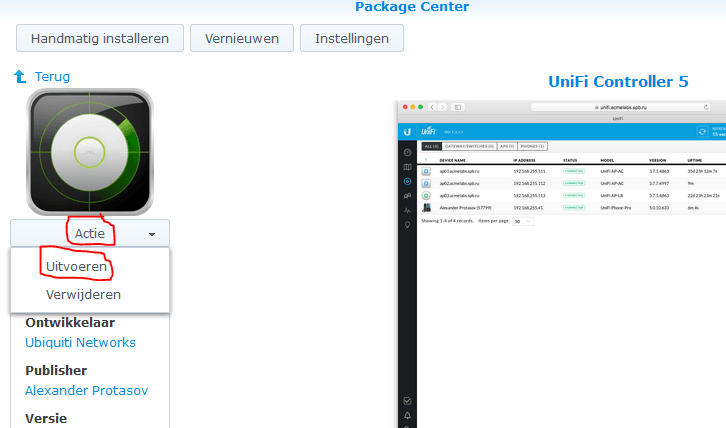Choose Uitvoeren from the Actie menu

pos(76,266)
